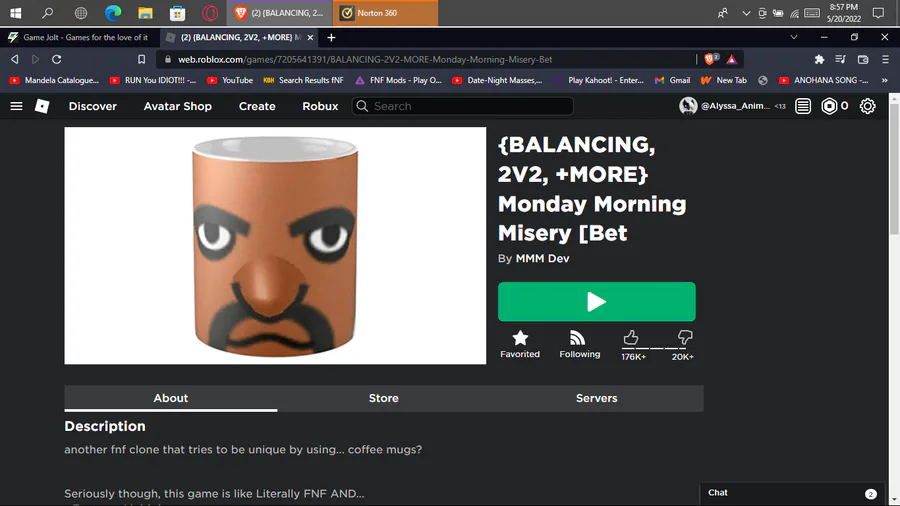900x506 pixels.
Task: Launch Microsoft Edge from the taskbar
Action: (x=113, y=13)
